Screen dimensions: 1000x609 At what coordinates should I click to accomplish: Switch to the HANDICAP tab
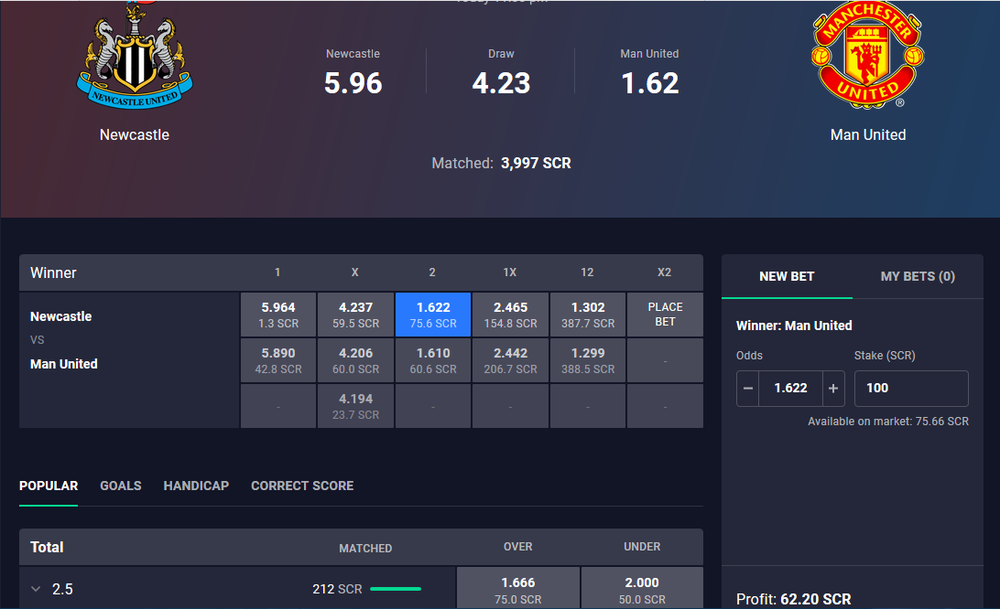(x=196, y=486)
